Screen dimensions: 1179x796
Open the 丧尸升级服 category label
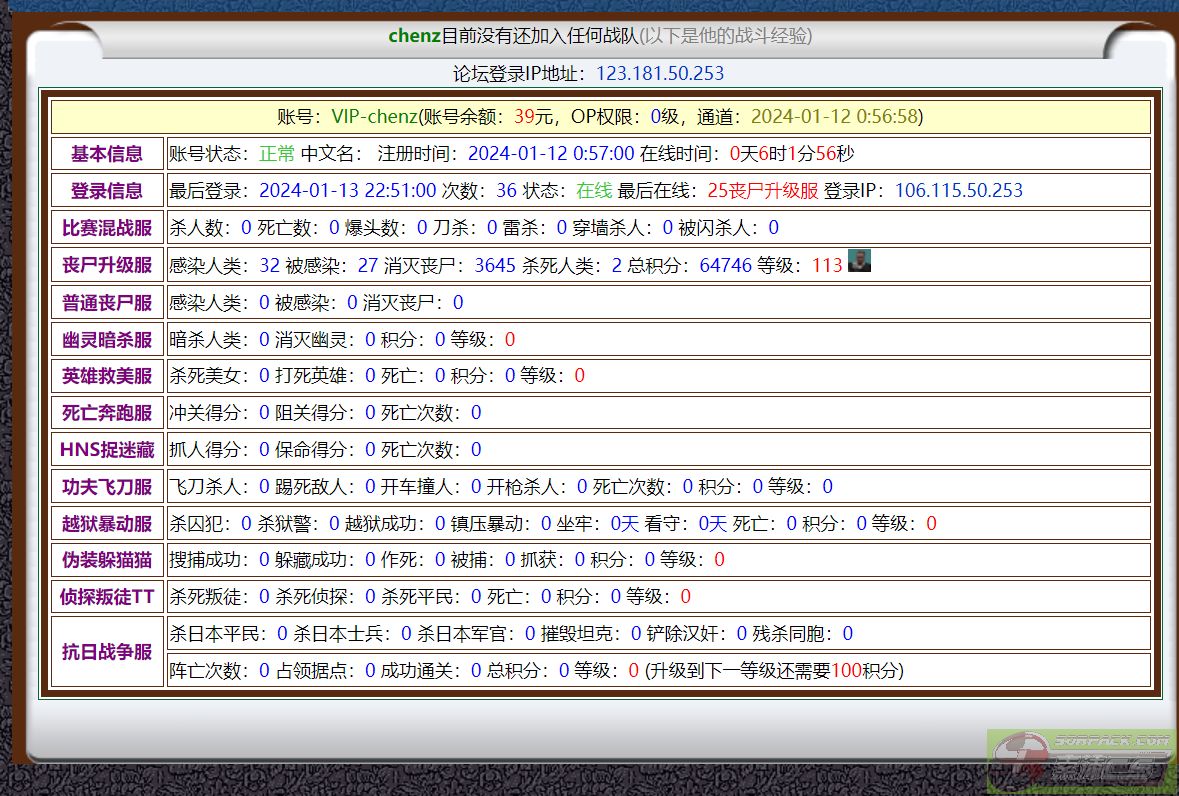[x=107, y=265]
